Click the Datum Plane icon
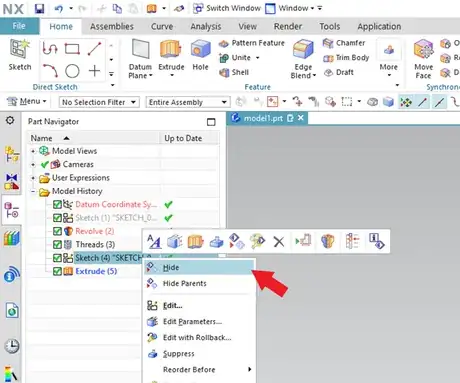This screenshot has height=383, width=460. pyautogui.click(x=140, y=49)
